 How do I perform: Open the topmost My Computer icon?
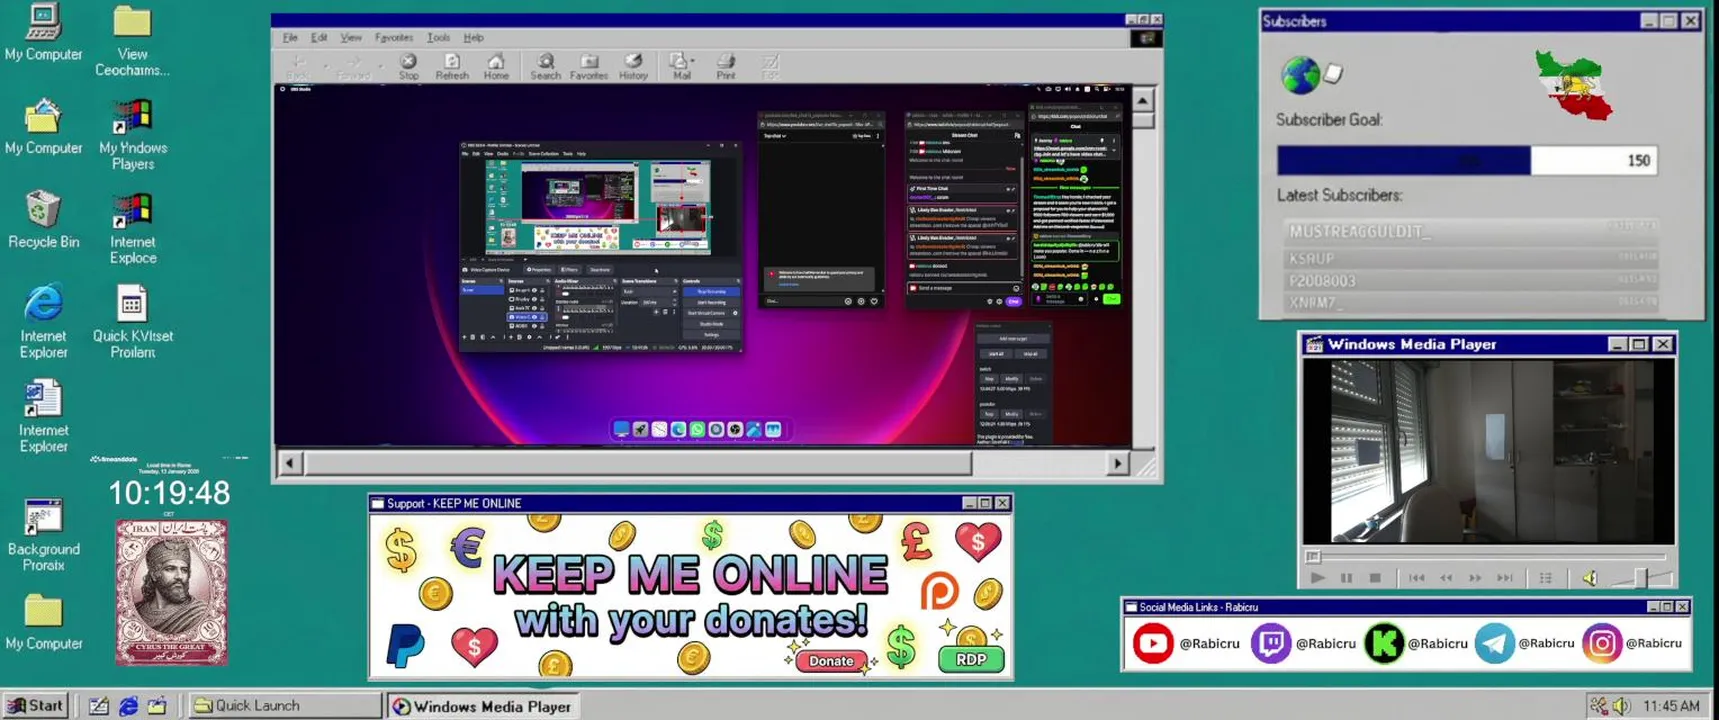(x=43, y=33)
